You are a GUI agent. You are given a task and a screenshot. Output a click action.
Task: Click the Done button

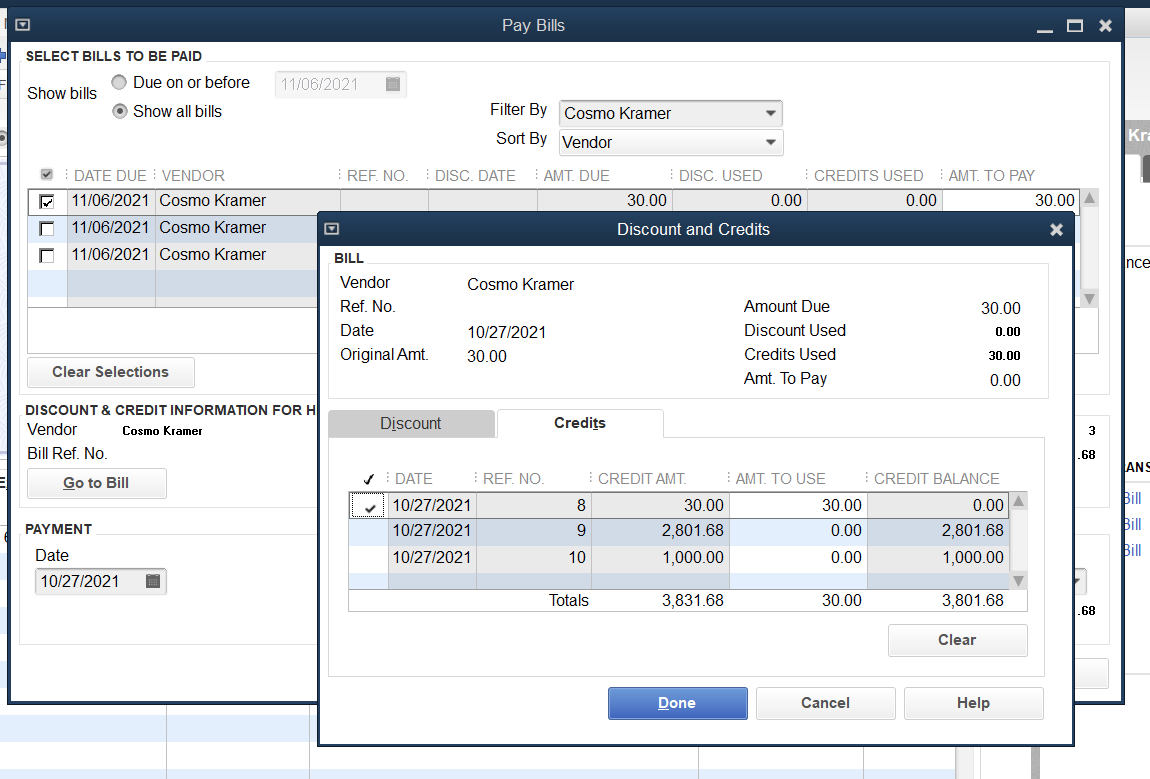point(678,703)
